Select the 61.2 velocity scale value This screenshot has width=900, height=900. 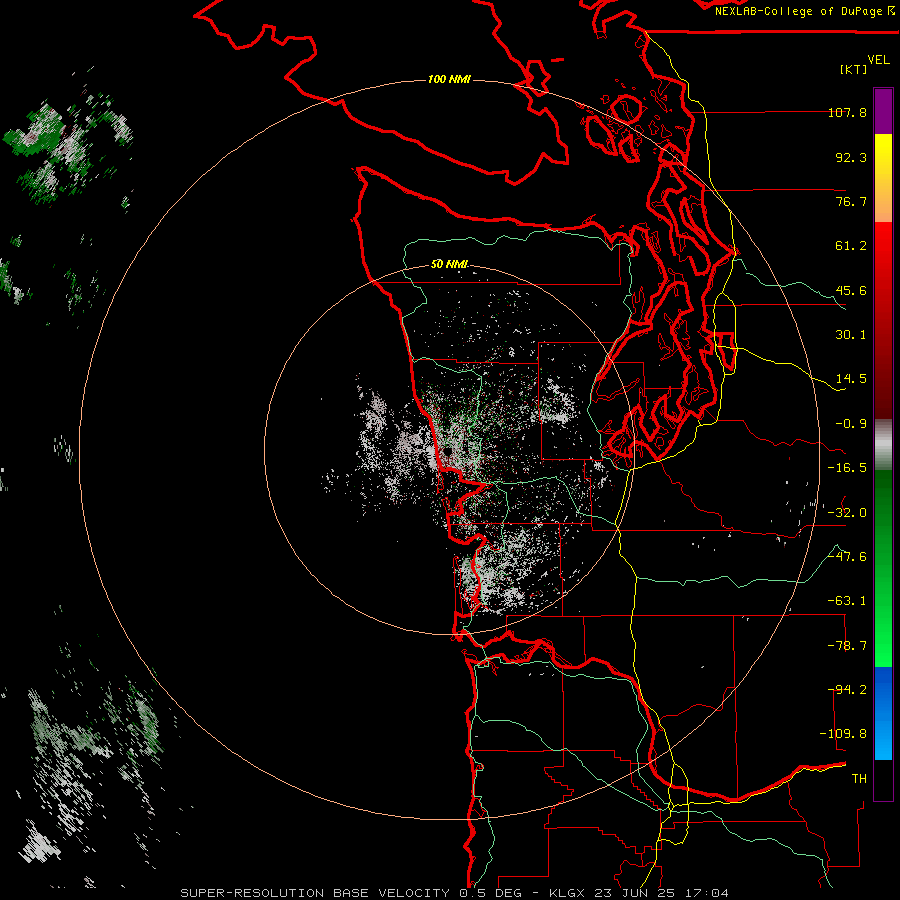tap(851, 246)
